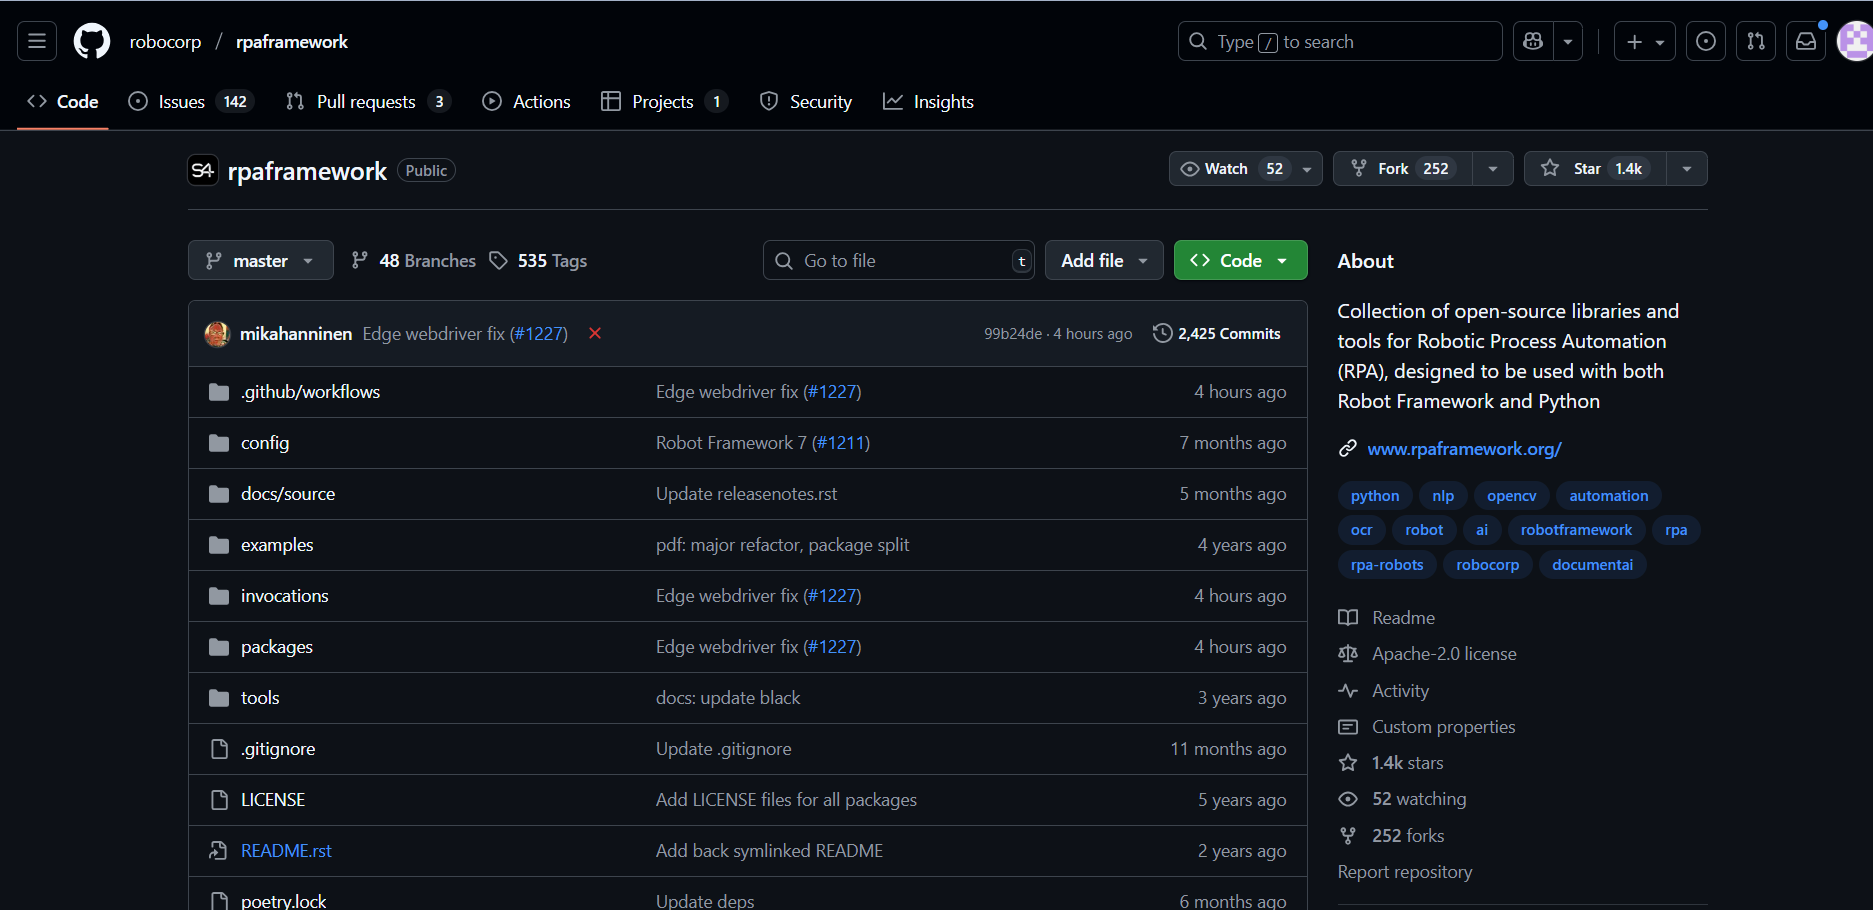Open the examples folder
The height and width of the screenshot is (910, 1873).
point(277,544)
